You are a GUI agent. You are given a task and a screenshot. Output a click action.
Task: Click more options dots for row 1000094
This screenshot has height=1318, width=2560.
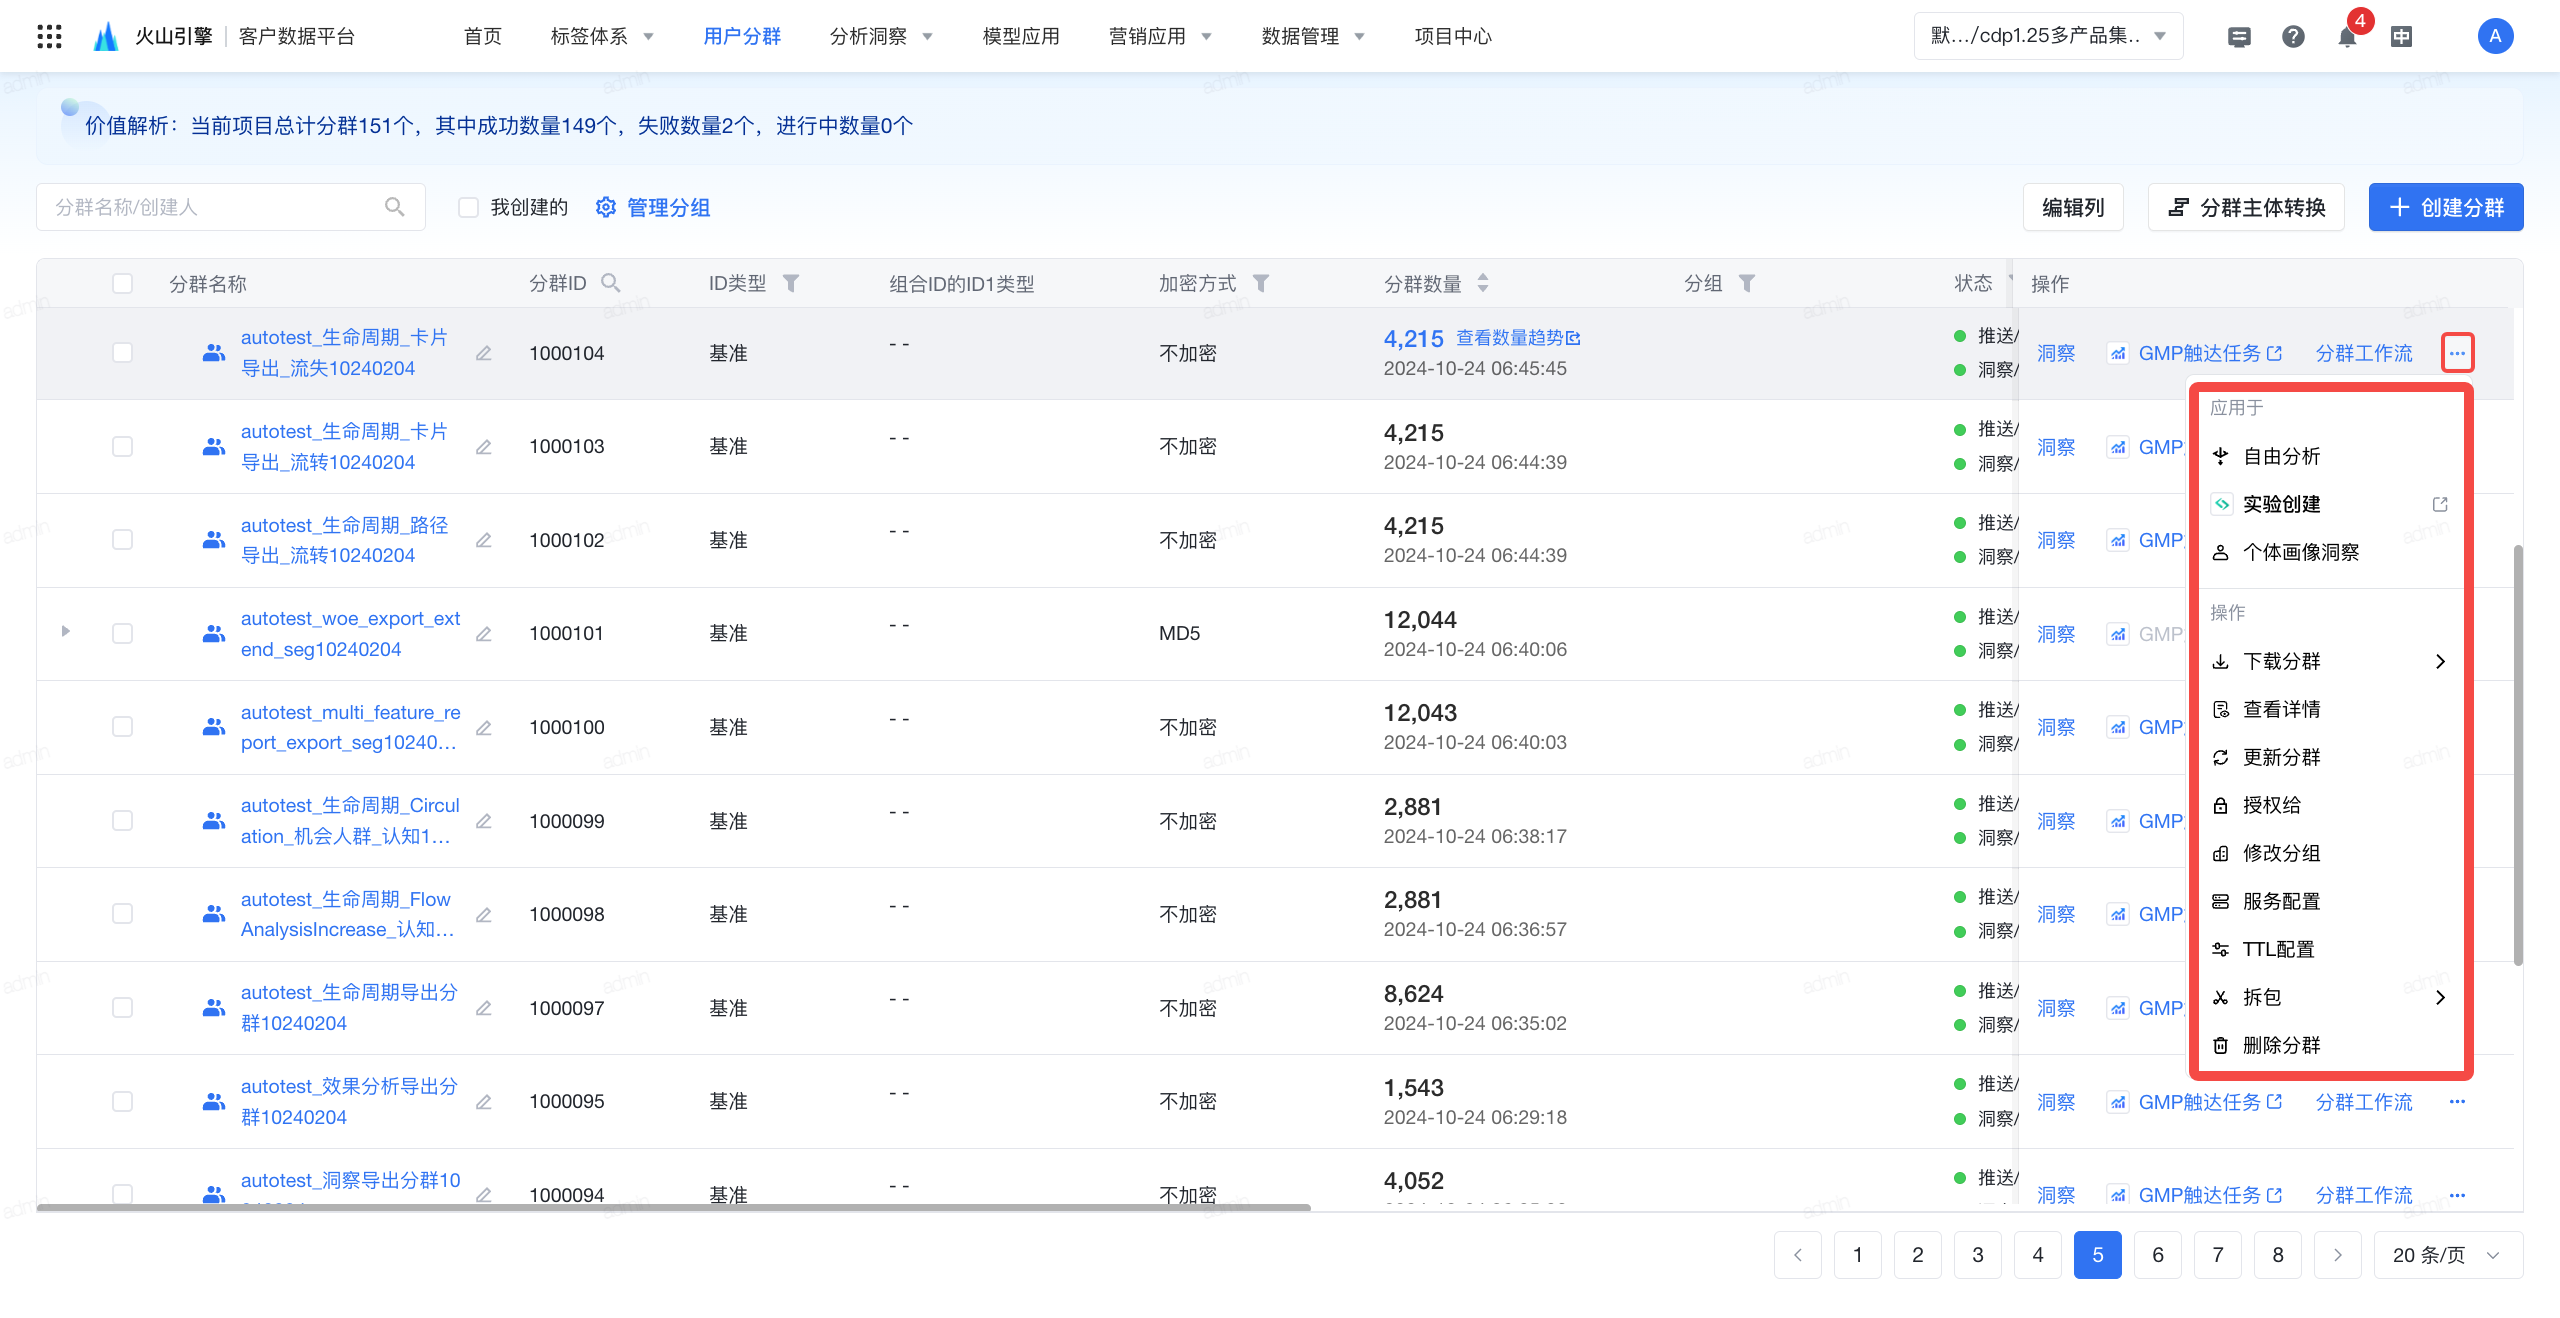2457,1195
